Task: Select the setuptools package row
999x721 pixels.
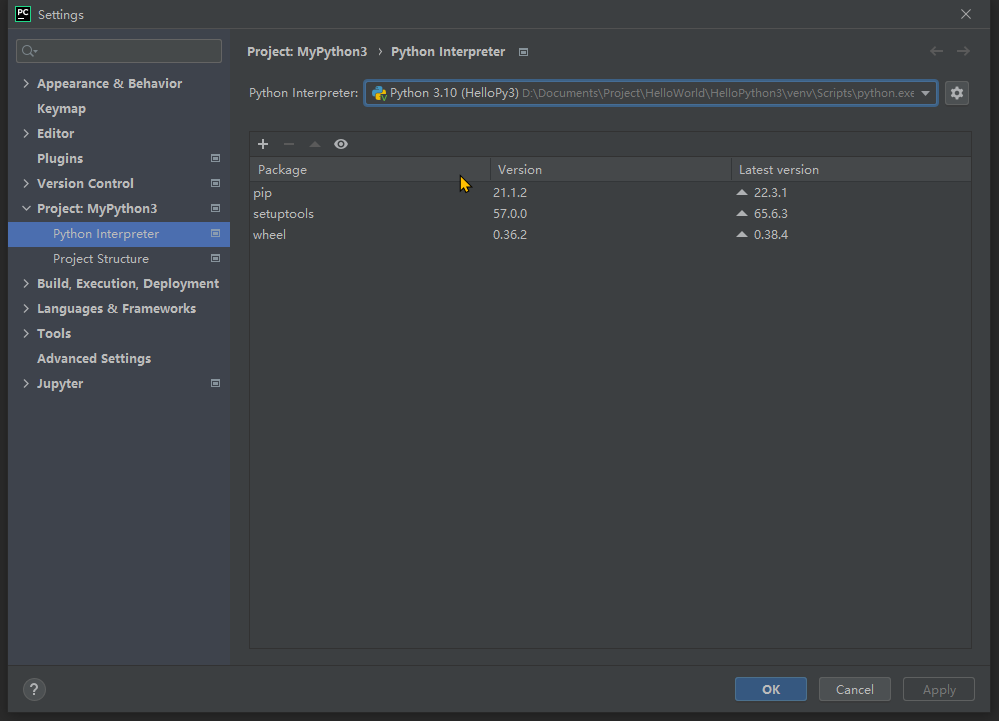Action: [284, 214]
